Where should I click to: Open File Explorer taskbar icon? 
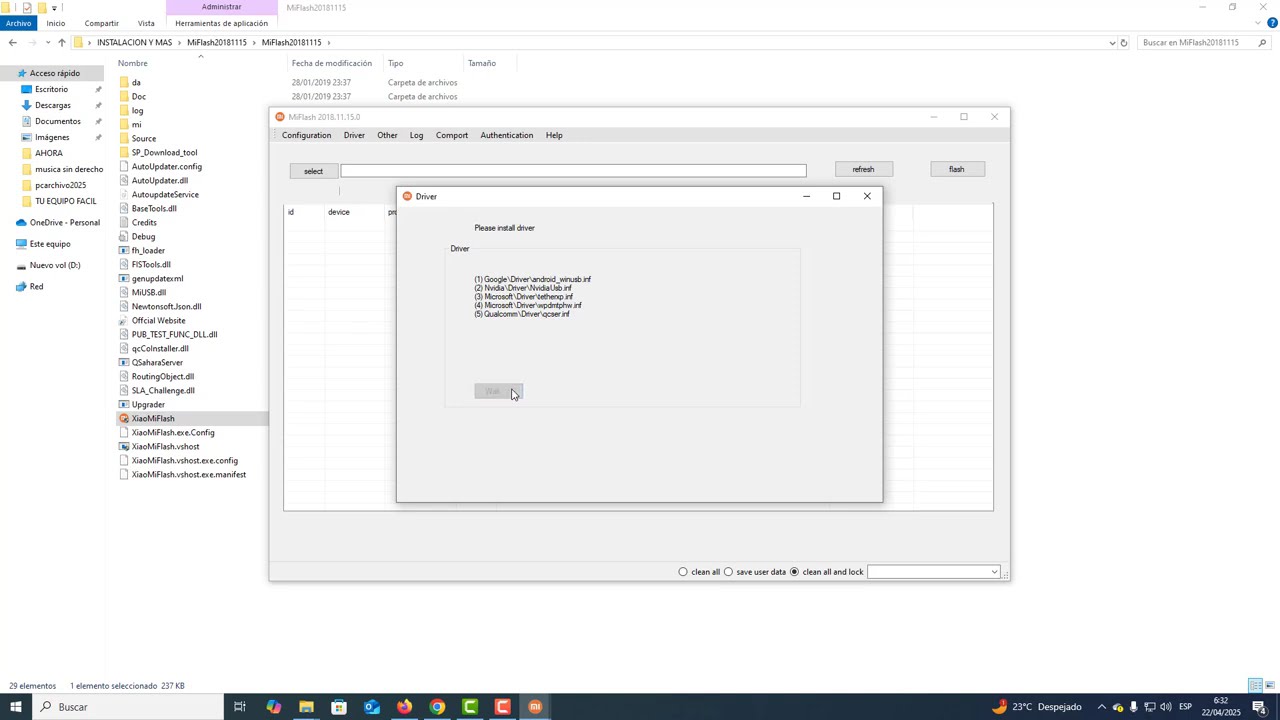click(306, 707)
